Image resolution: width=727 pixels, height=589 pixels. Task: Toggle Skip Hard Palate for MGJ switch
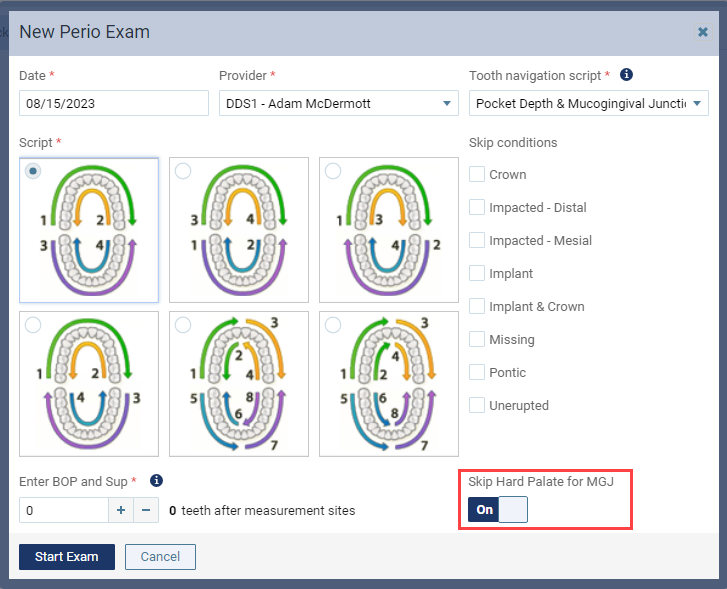click(497, 509)
